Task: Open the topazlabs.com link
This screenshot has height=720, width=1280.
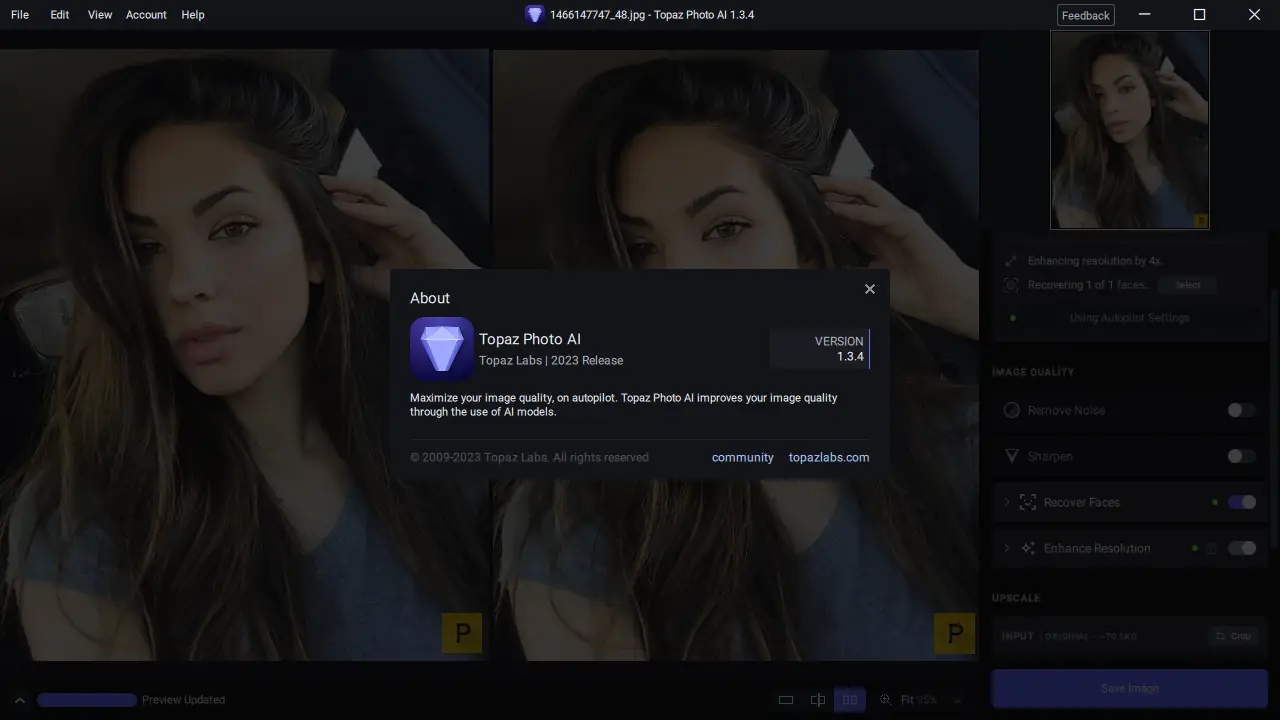Action: (x=829, y=457)
